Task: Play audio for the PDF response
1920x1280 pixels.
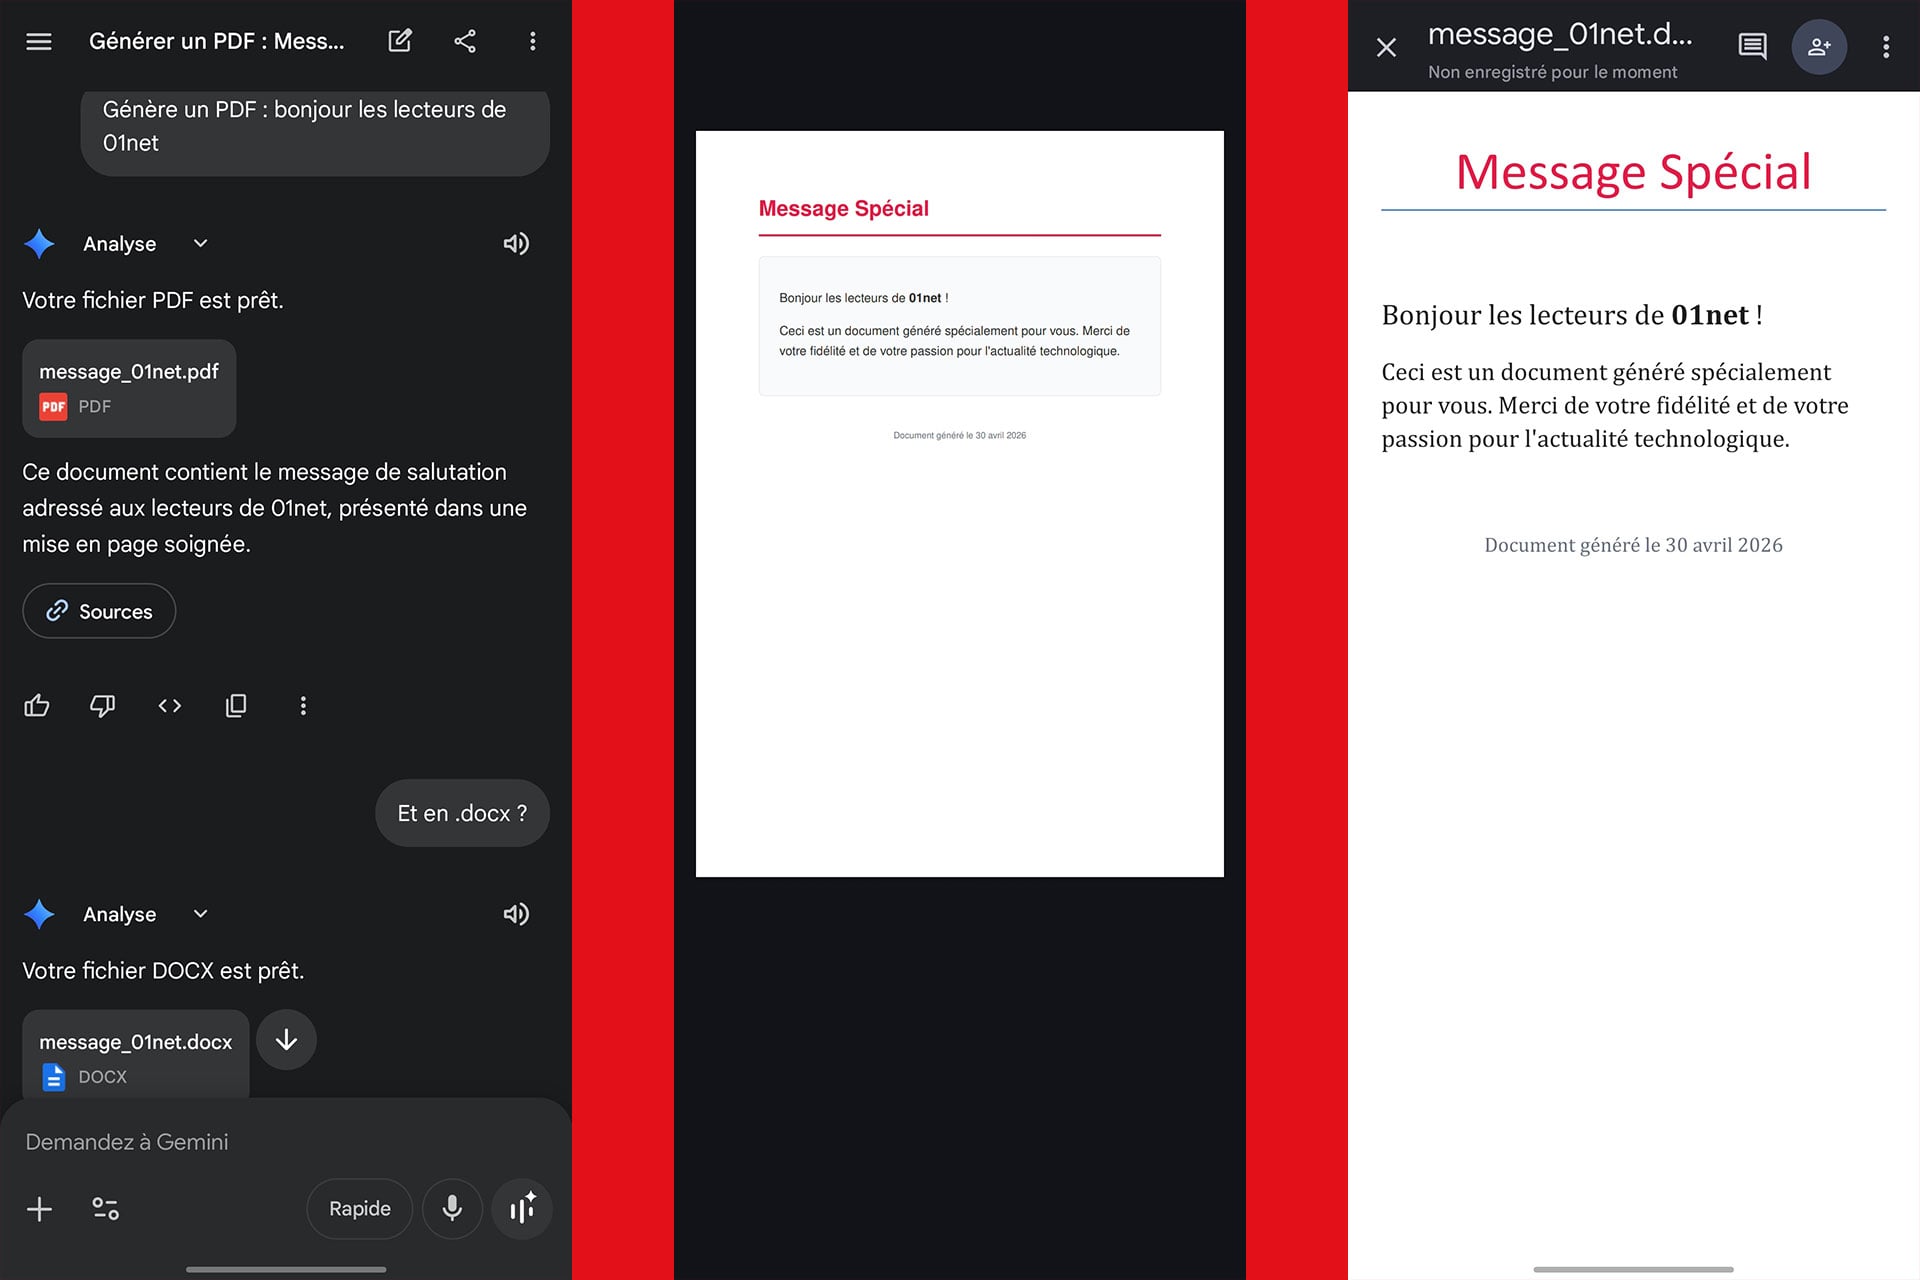Action: point(516,243)
